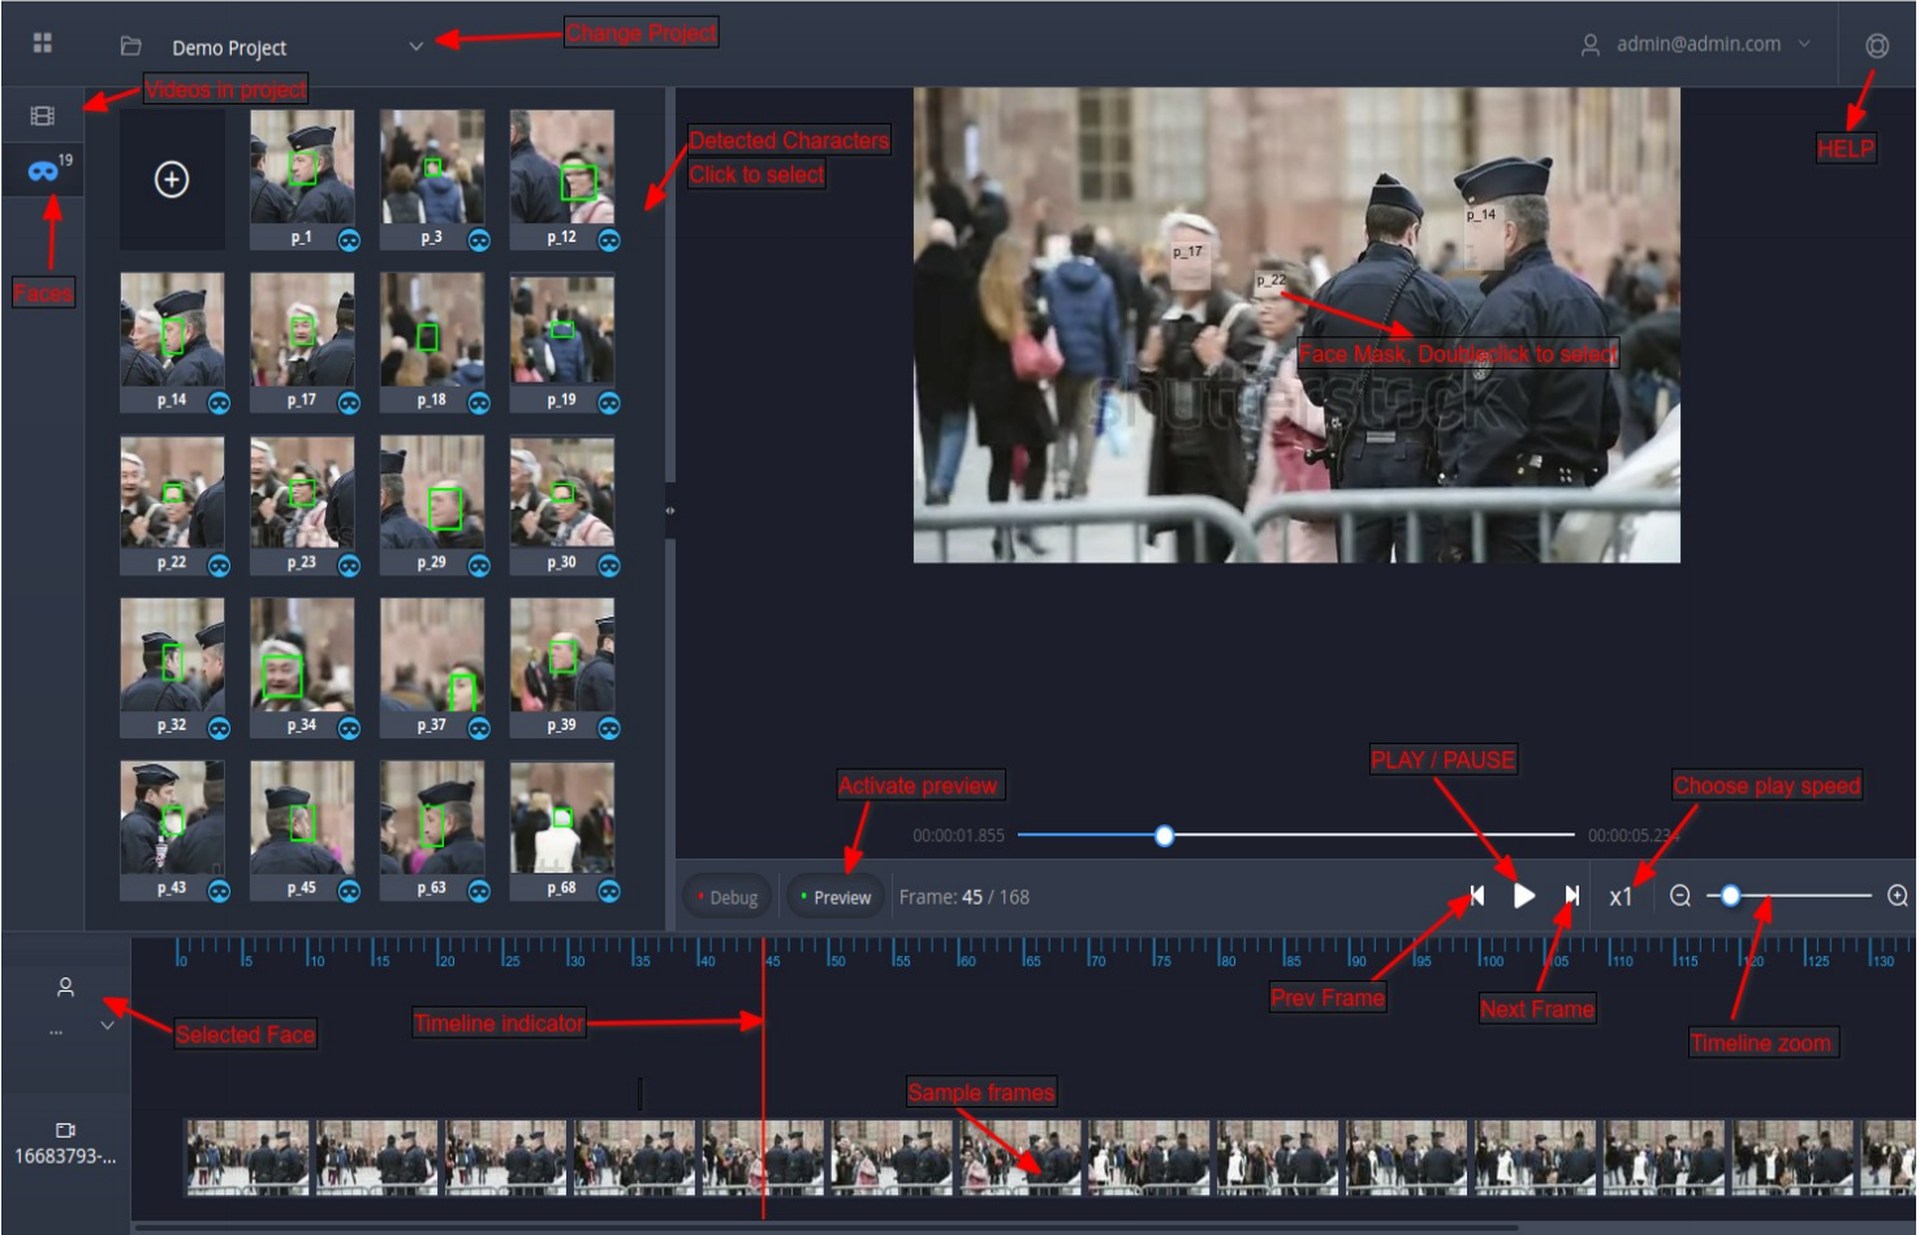Toggle mask icon for character p_68

pyautogui.click(x=609, y=891)
